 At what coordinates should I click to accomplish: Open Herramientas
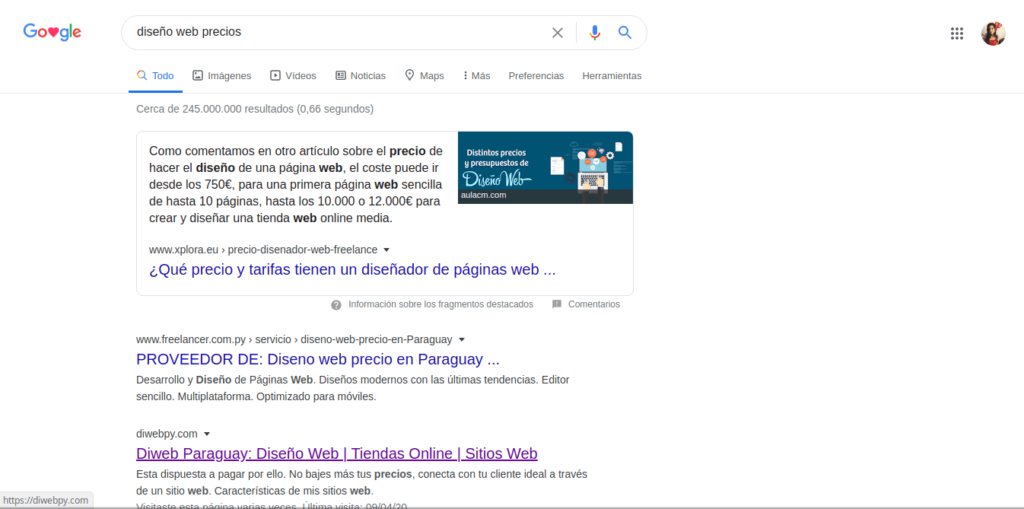(612, 76)
